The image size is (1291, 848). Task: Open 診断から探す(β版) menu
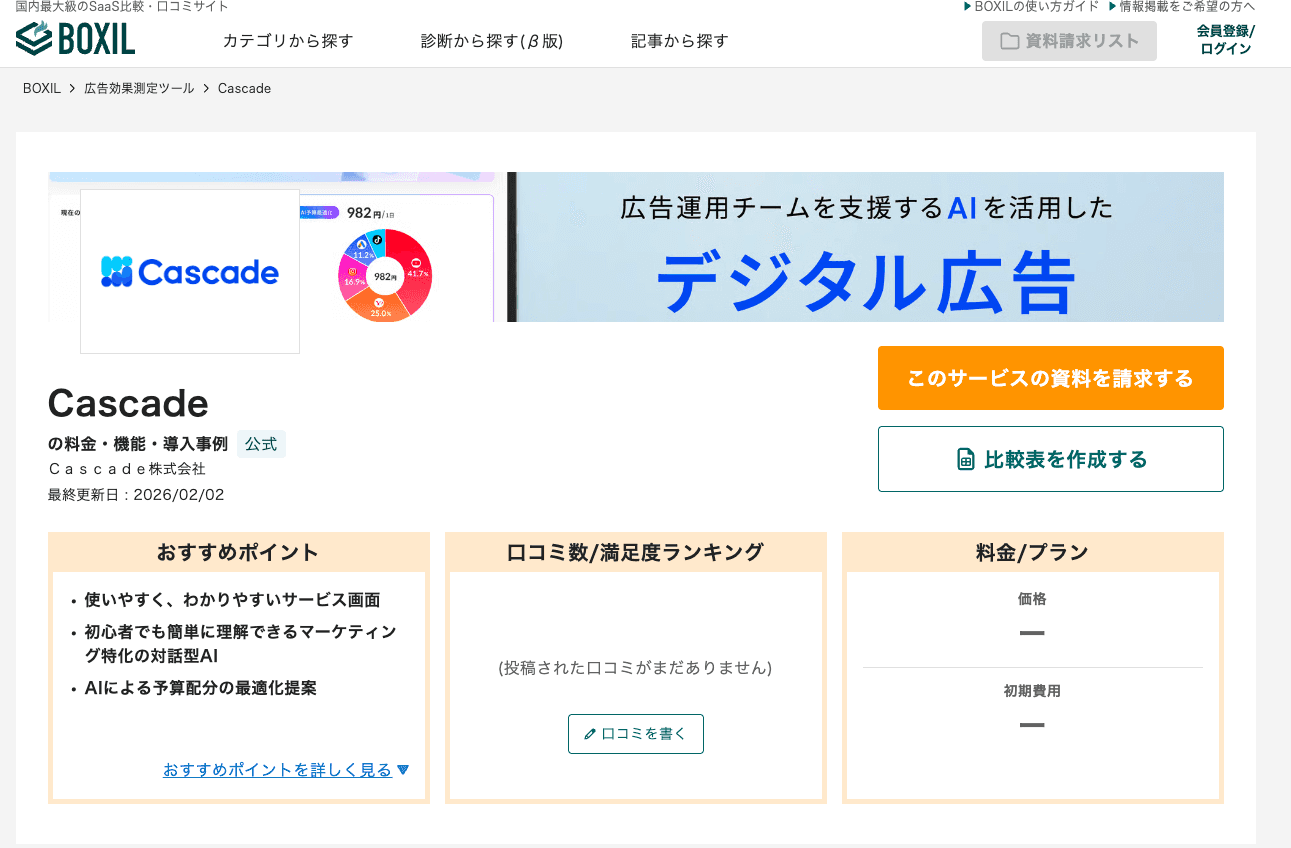(x=492, y=41)
